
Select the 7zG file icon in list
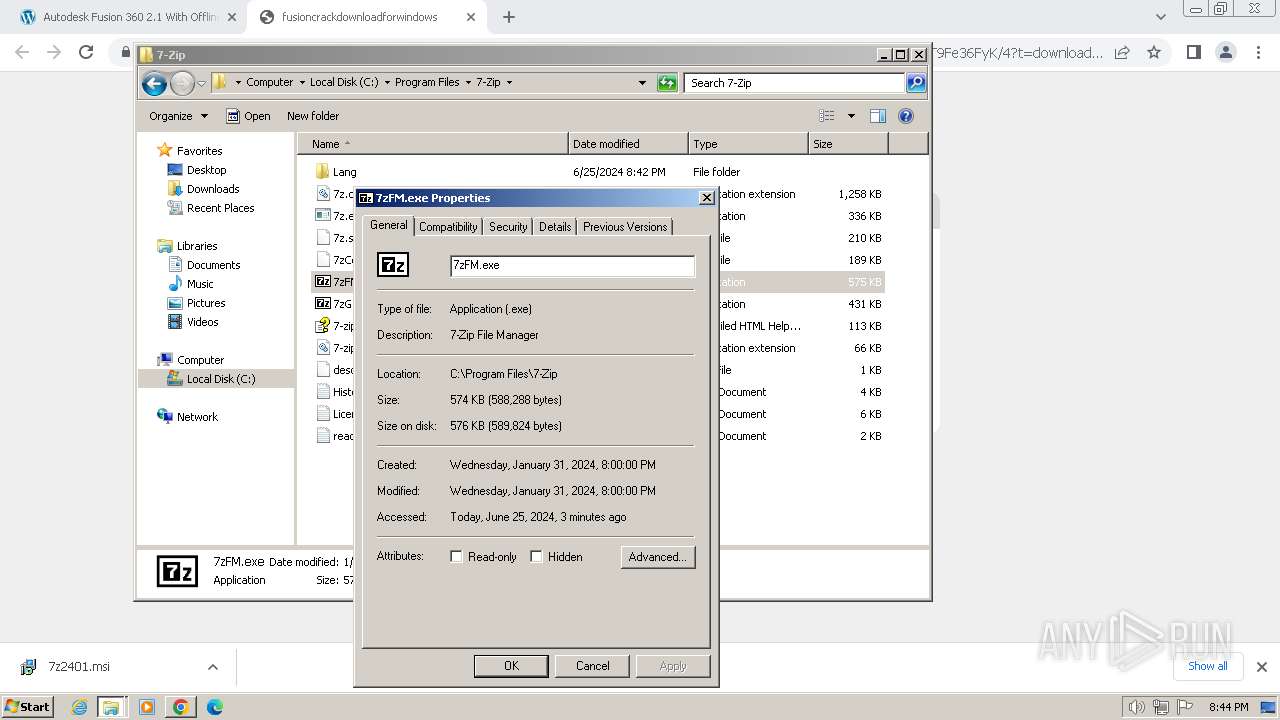pyautogui.click(x=322, y=304)
